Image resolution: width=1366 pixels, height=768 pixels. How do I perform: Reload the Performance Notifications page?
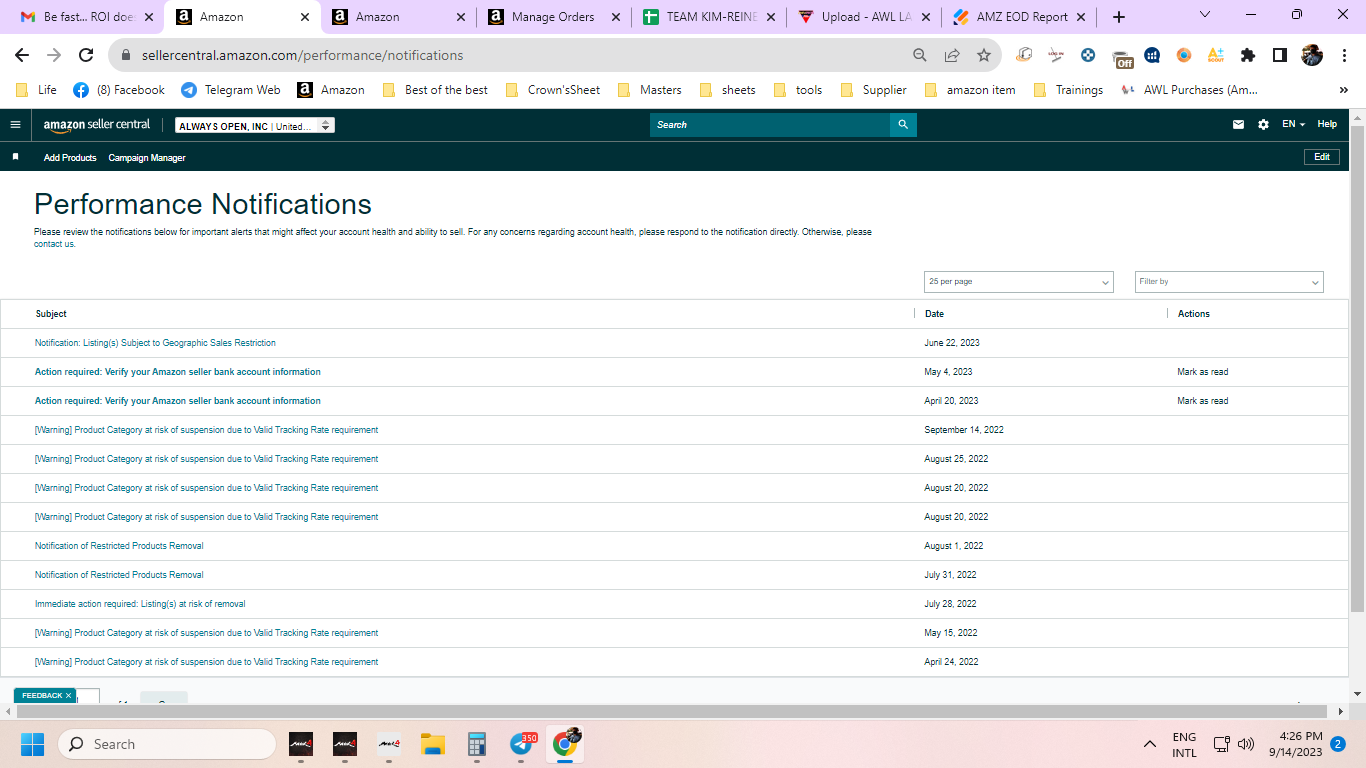(86, 55)
